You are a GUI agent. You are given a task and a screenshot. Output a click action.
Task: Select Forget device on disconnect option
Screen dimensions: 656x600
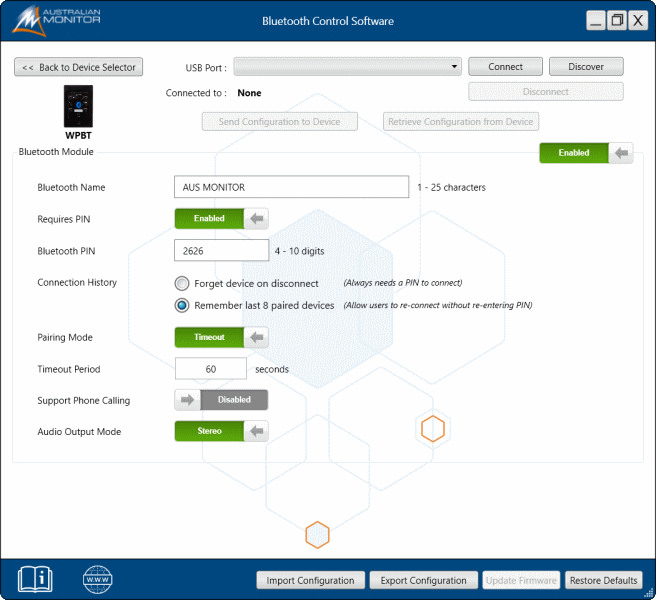[x=182, y=283]
